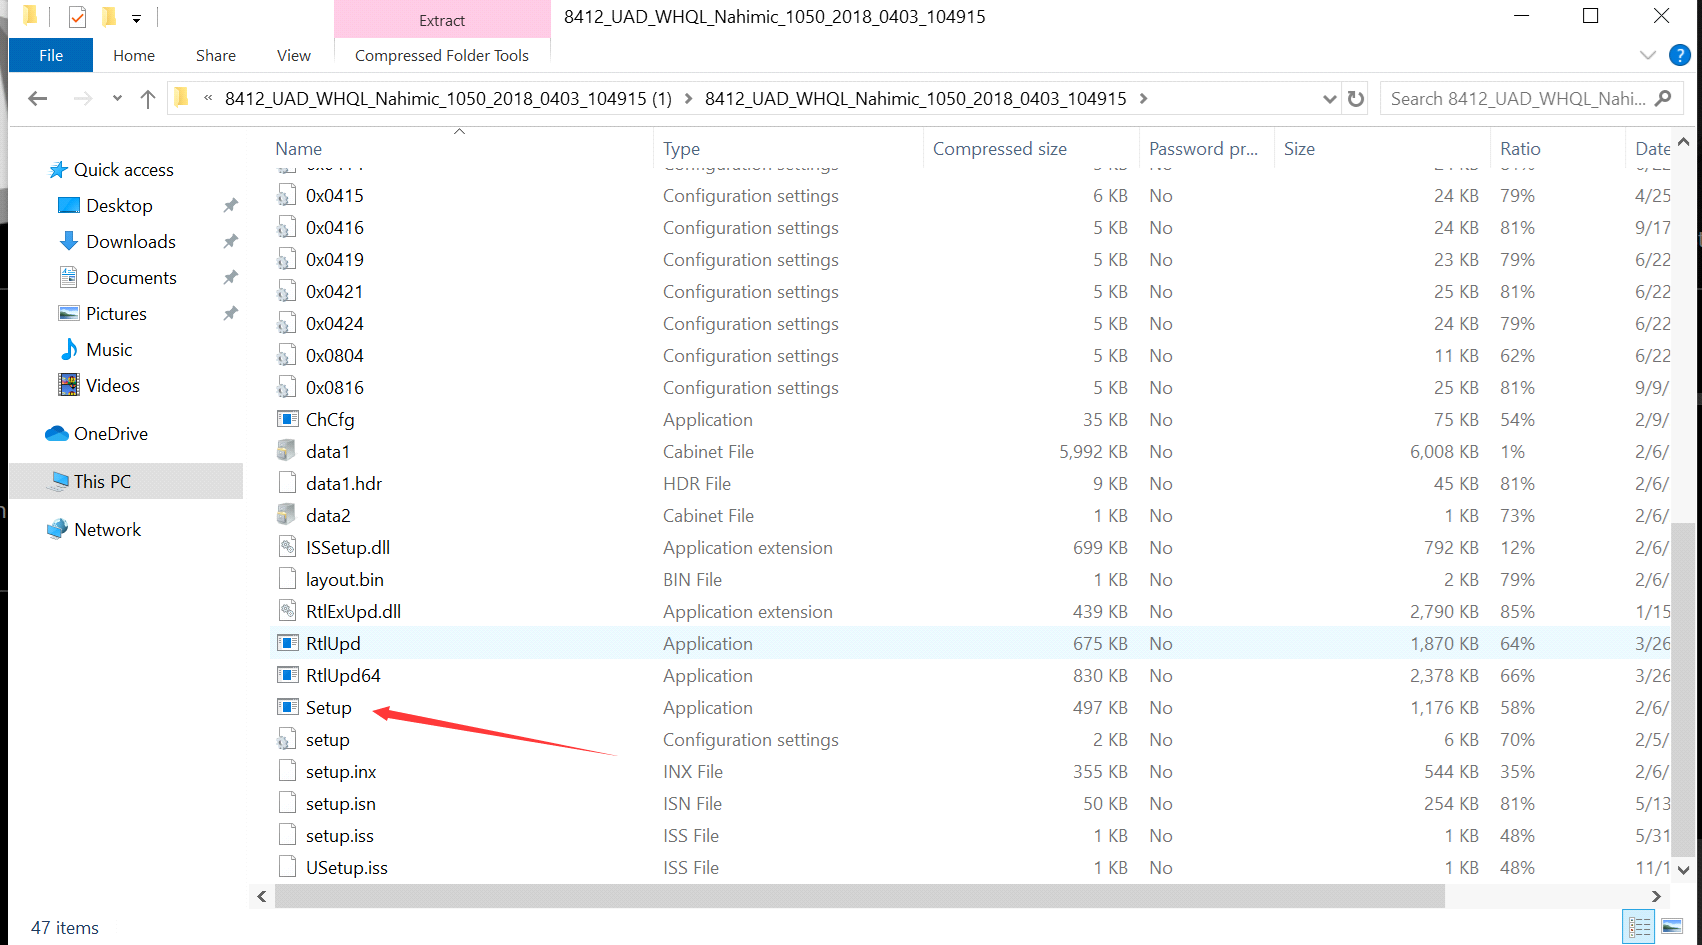Switch to large icons view in status bar
The image size is (1702, 945).
[x=1672, y=927]
